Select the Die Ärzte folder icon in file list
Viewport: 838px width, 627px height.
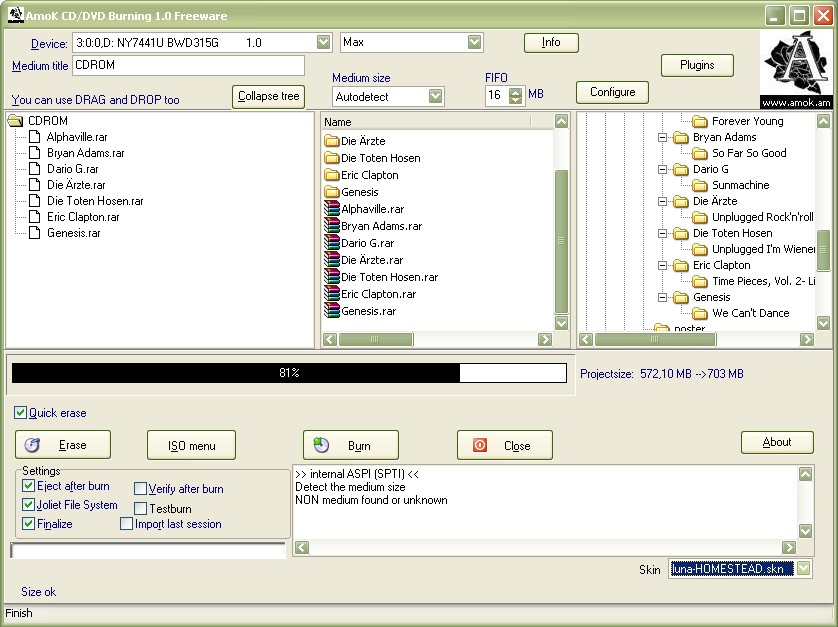[331, 141]
